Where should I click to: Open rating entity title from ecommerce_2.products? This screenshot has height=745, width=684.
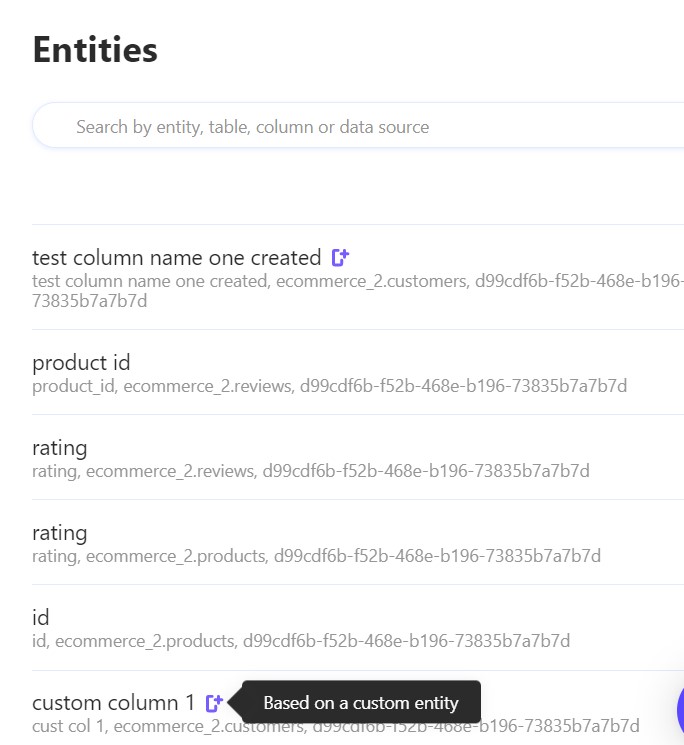(x=60, y=532)
